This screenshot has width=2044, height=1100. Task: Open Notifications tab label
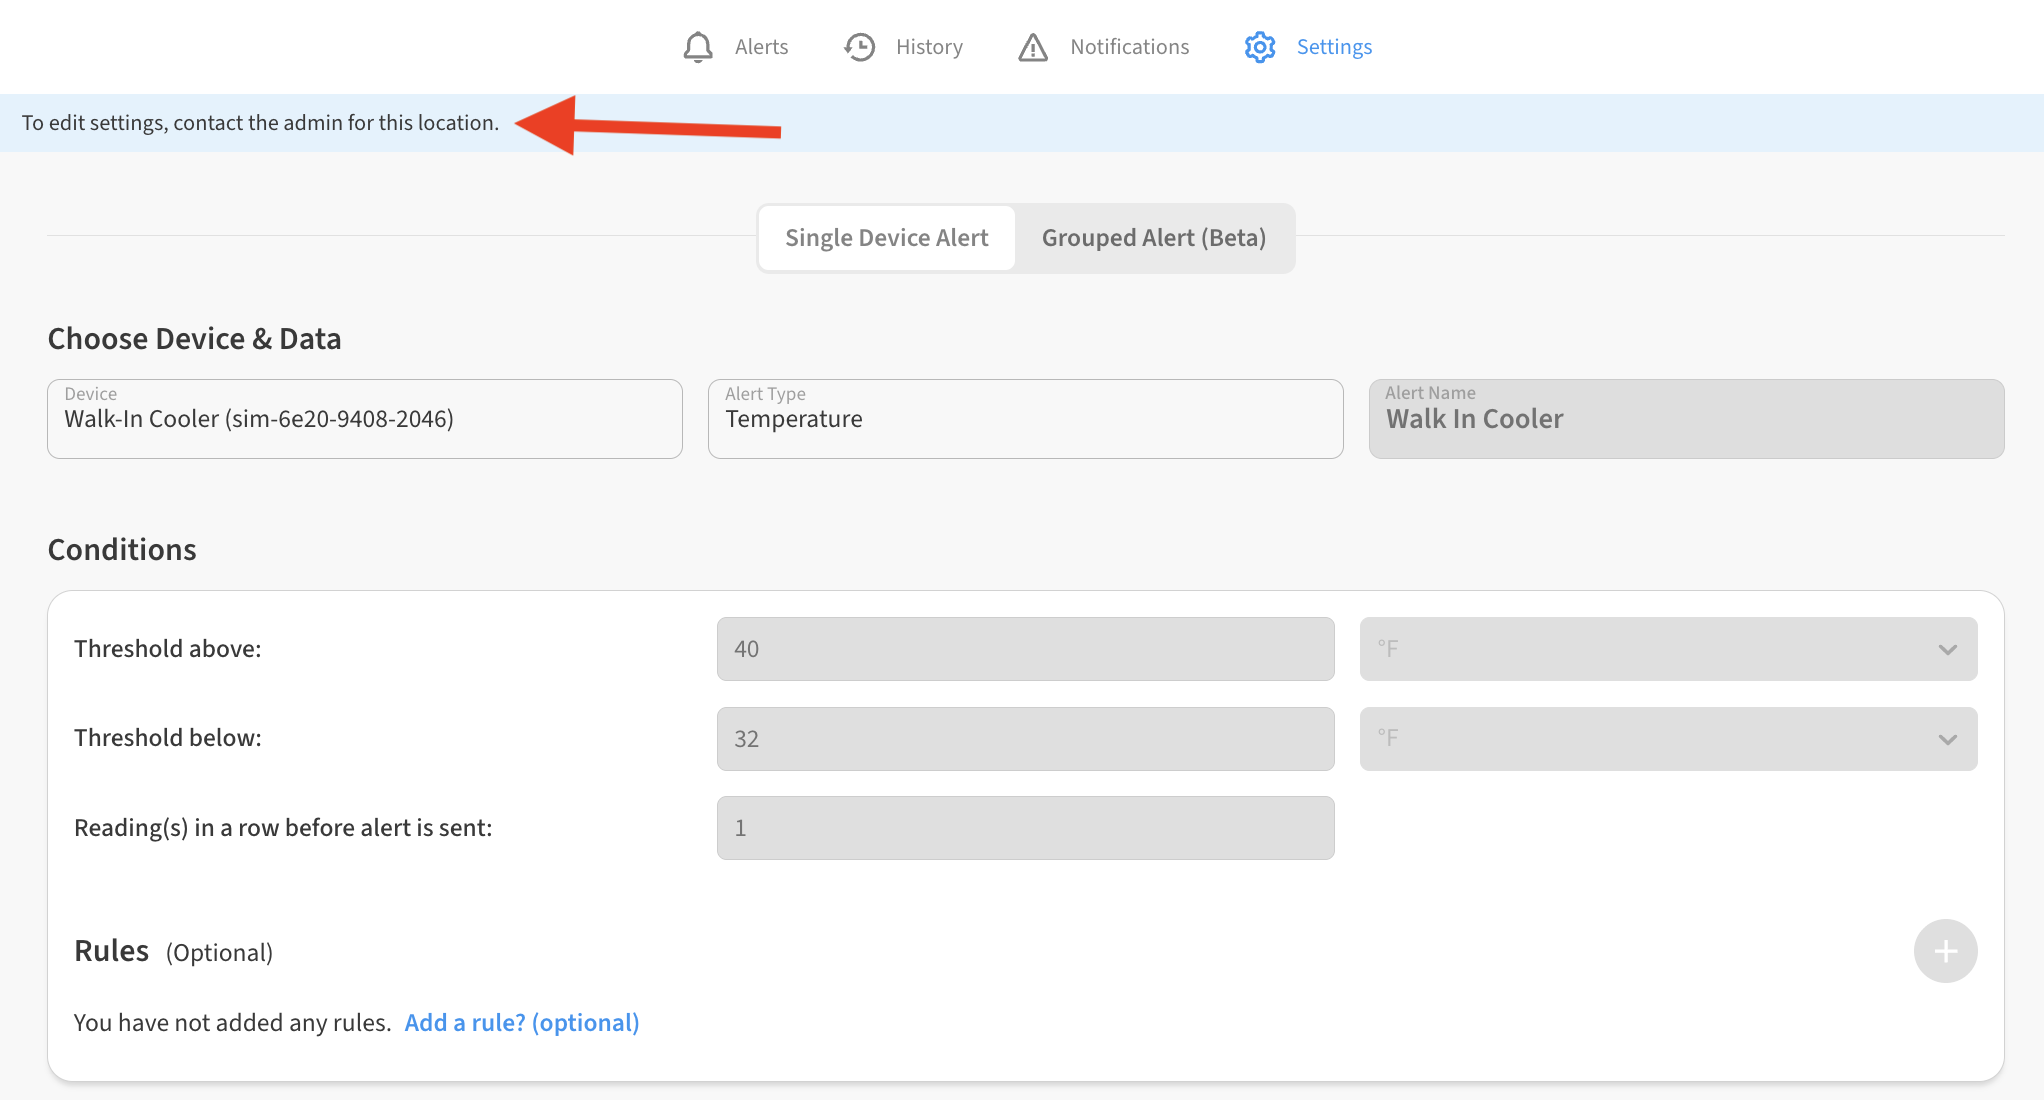click(1129, 47)
